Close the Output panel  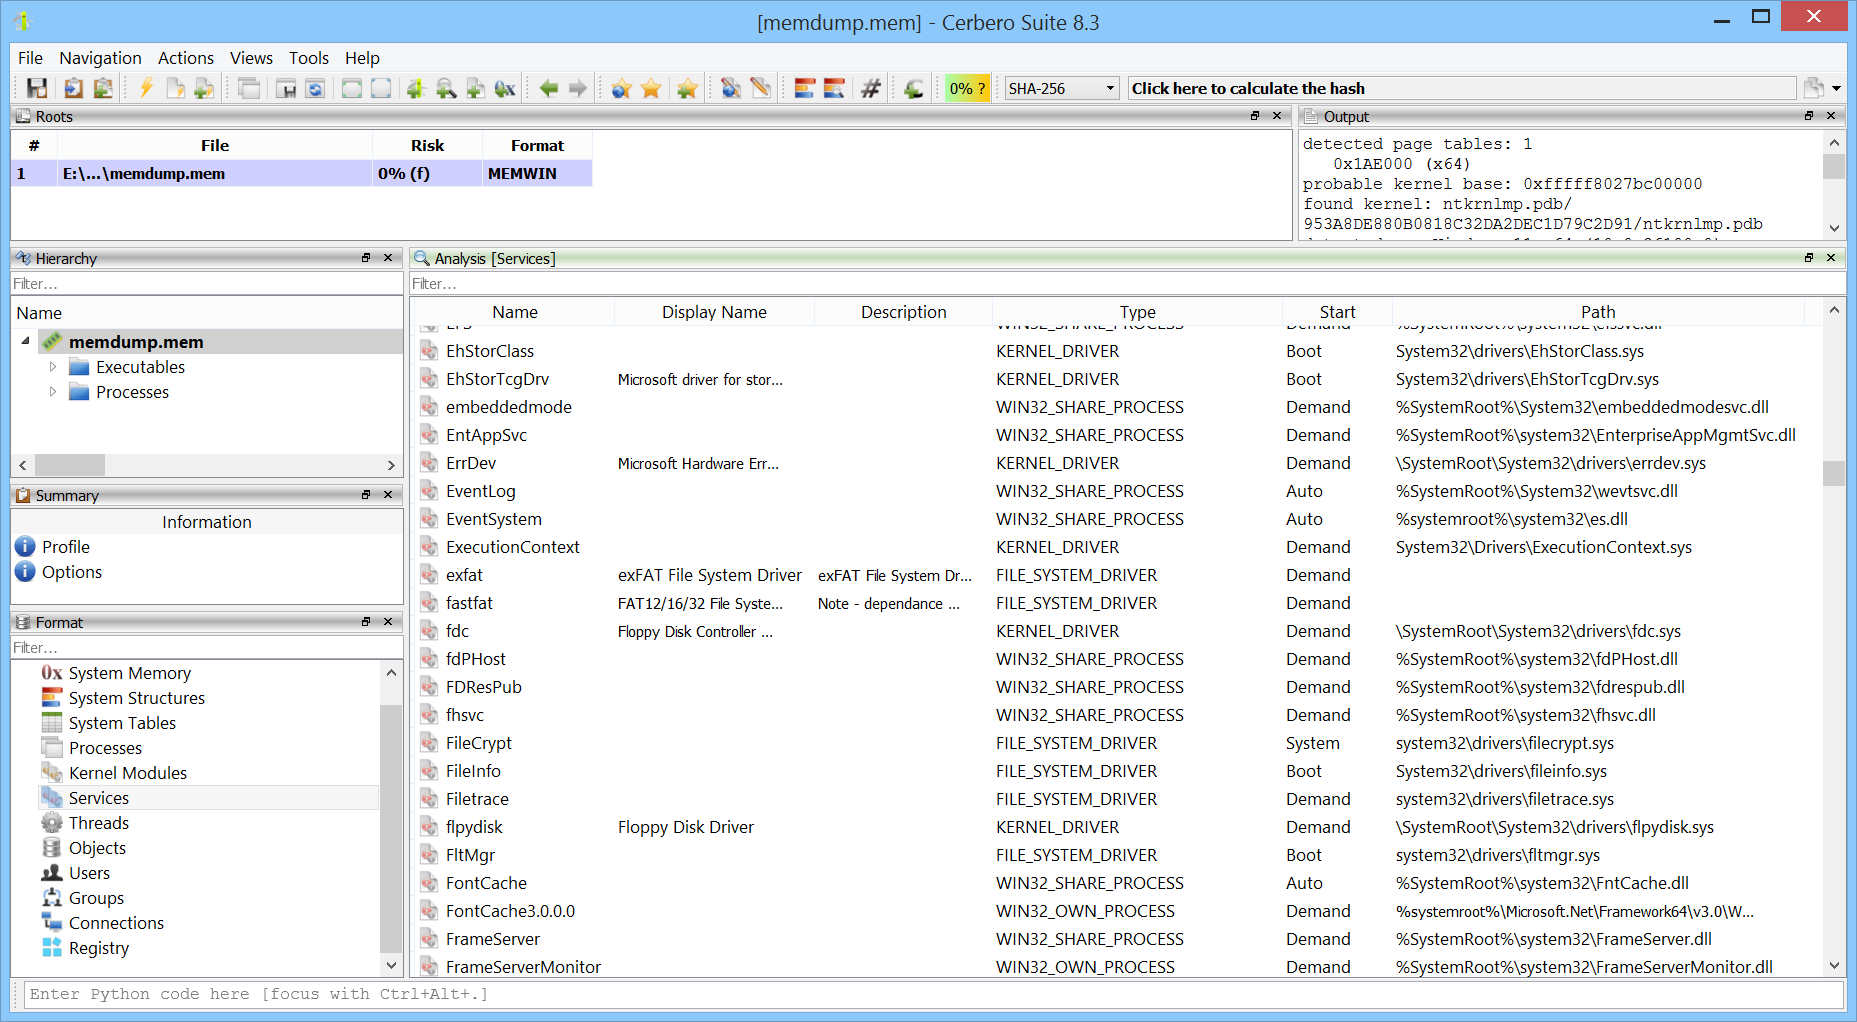[1831, 116]
